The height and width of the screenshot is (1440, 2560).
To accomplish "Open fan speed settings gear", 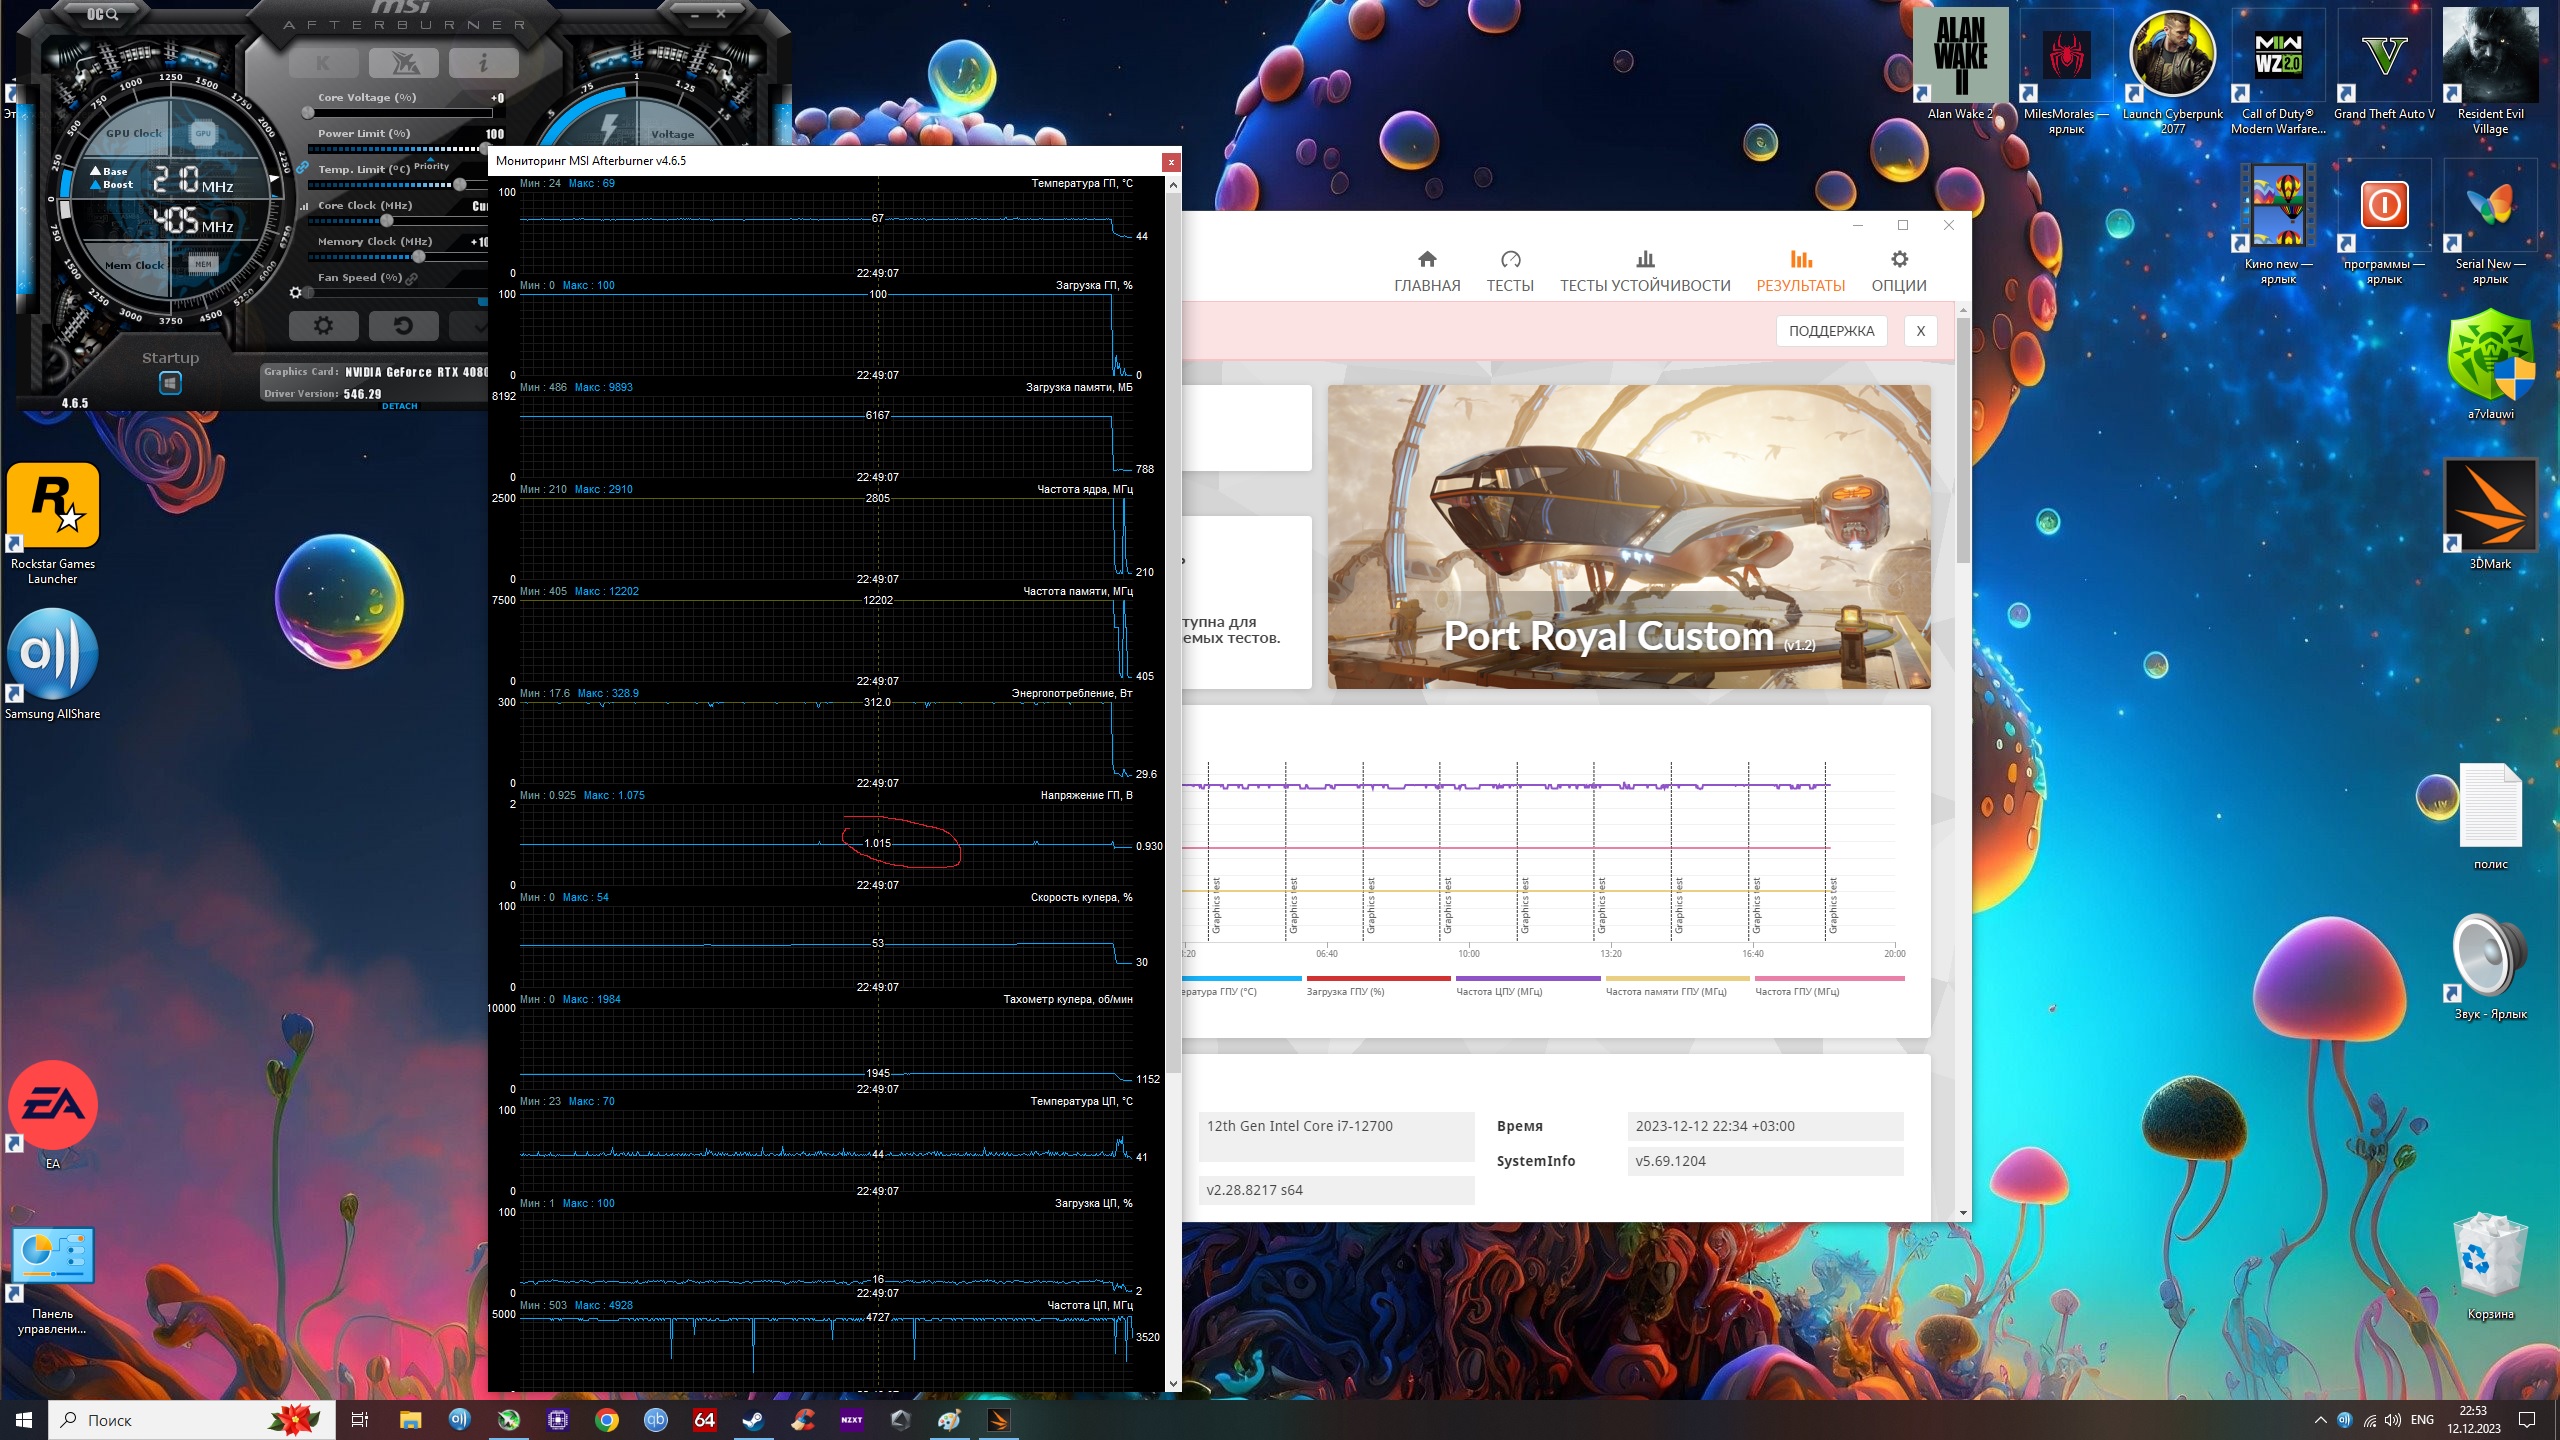I will tap(295, 293).
